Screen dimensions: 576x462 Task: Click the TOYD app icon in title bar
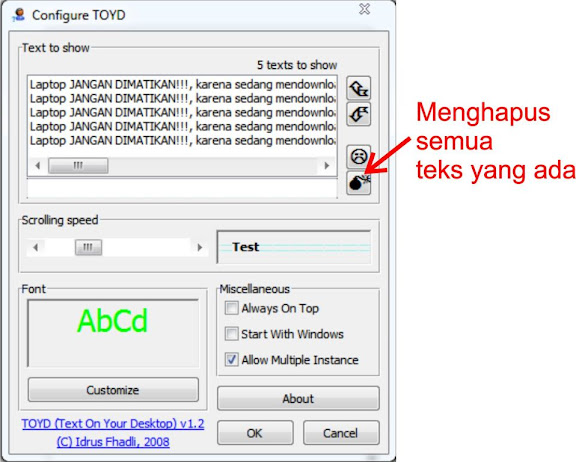[19, 15]
